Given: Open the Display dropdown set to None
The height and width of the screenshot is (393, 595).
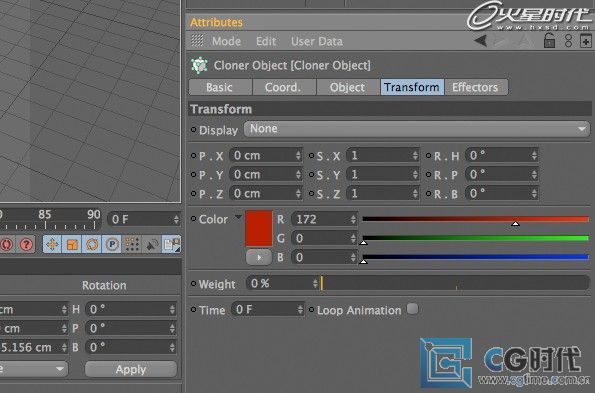Looking at the screenshot, I should tap(417, 129).
